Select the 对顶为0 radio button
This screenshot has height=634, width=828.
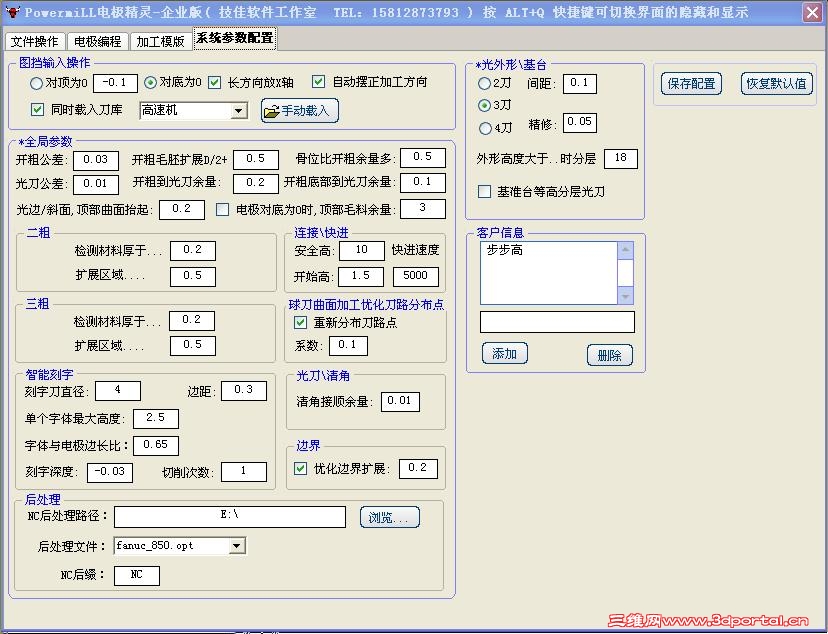point(36,83)
